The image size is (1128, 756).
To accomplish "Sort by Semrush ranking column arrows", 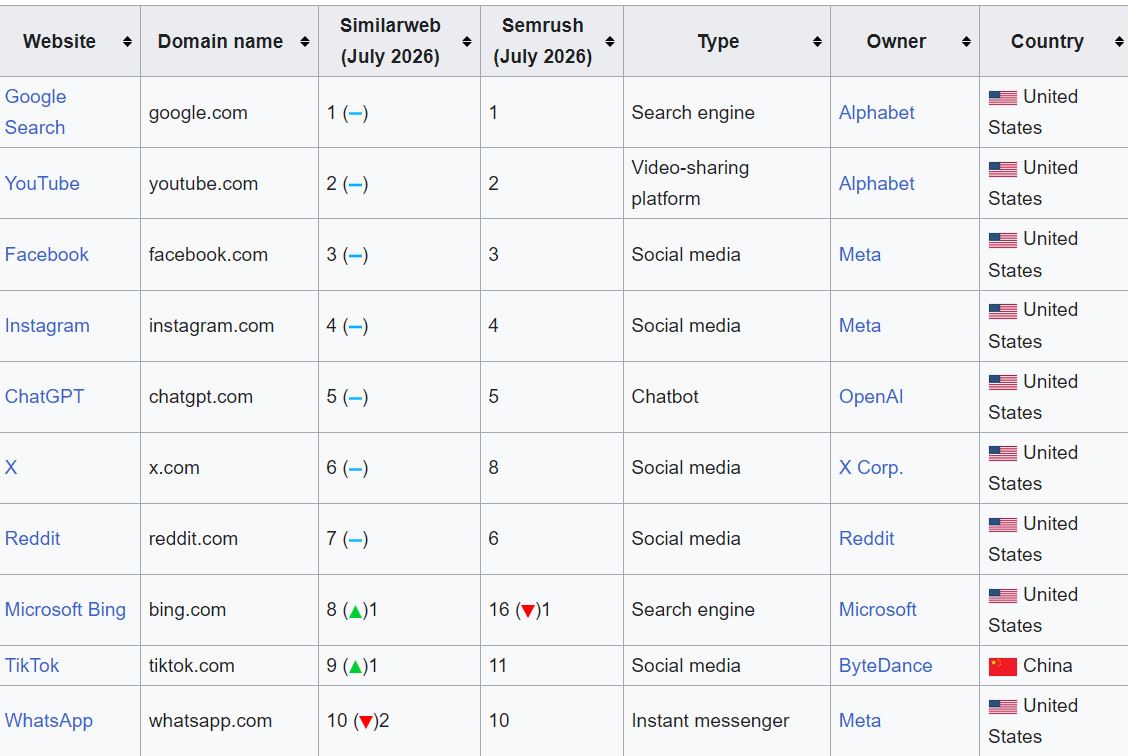I will [610, 42].
